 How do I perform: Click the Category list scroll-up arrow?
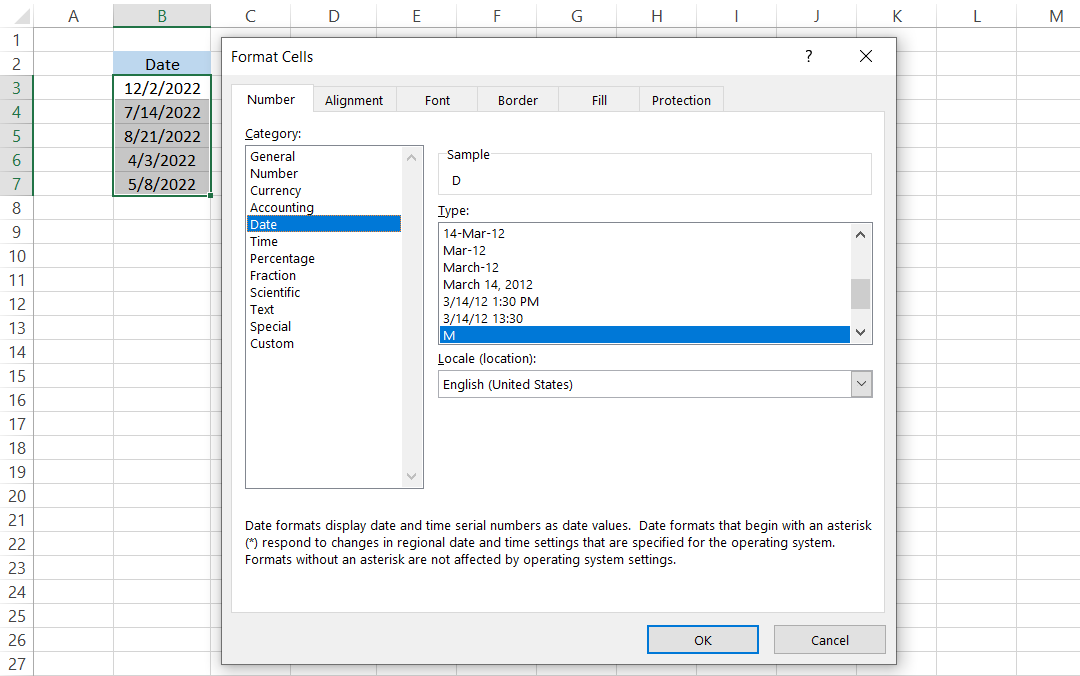coord(413,157)
